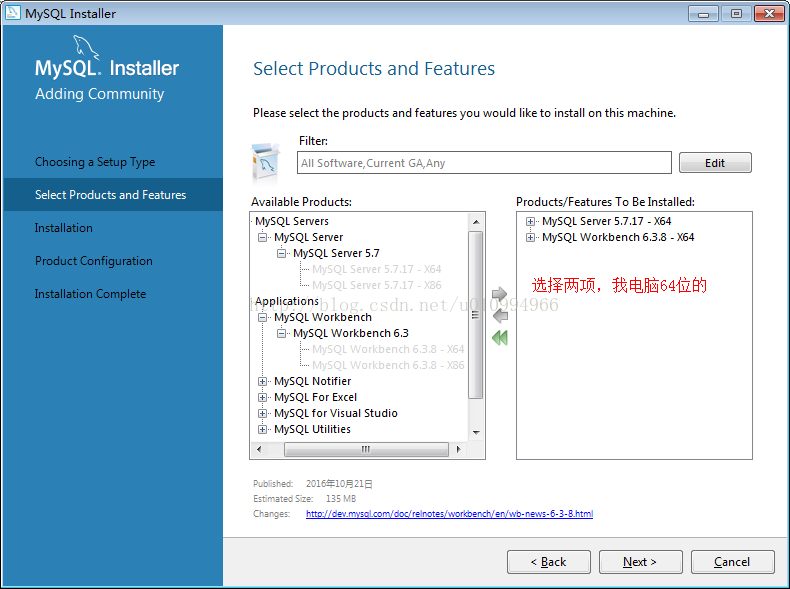The width and height of the screenshot is (790, 589).
Task: Select the grayed MySQL Server 5.7.17 - X86 entry
Action: [376, 285]
